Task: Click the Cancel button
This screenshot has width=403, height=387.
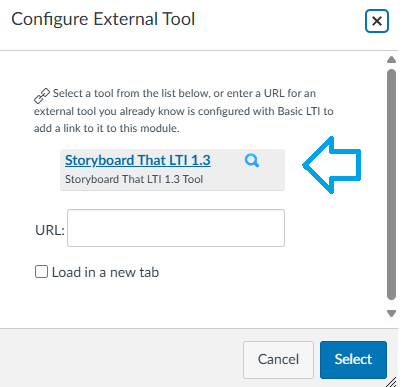Action: click(278, 360)
